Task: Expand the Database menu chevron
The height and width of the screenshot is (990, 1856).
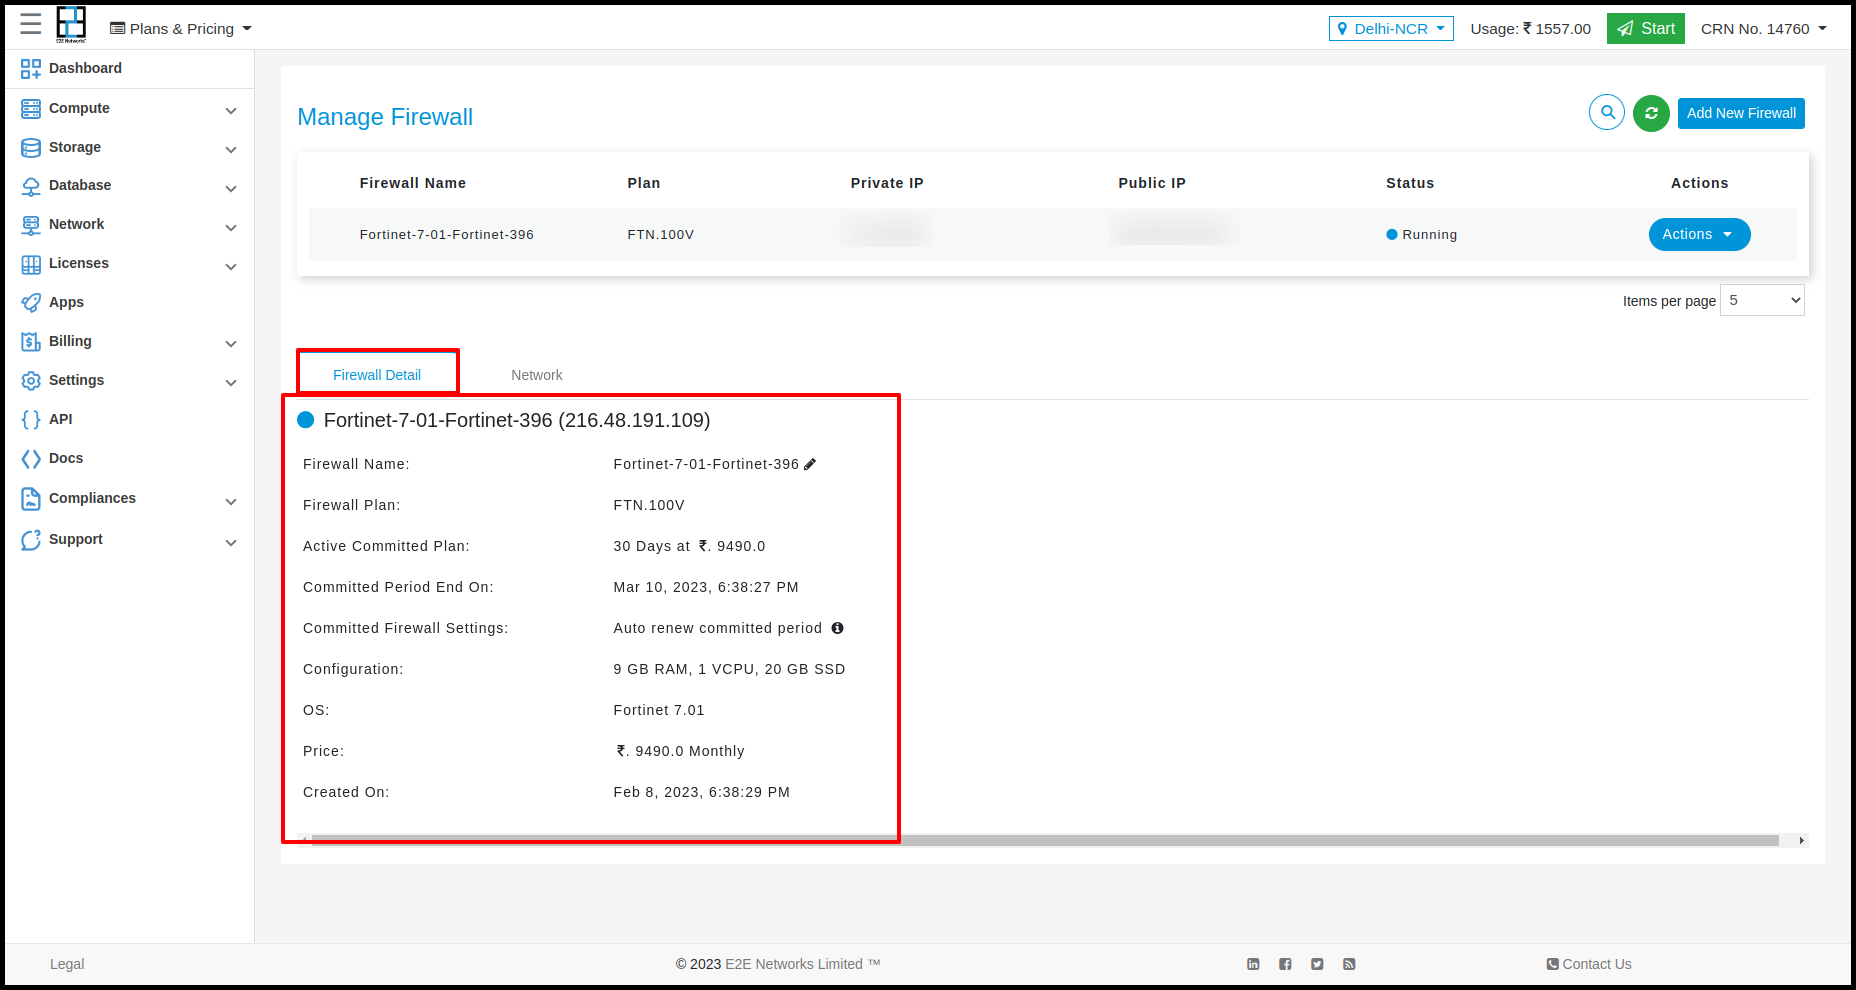Action: (231, 188)
